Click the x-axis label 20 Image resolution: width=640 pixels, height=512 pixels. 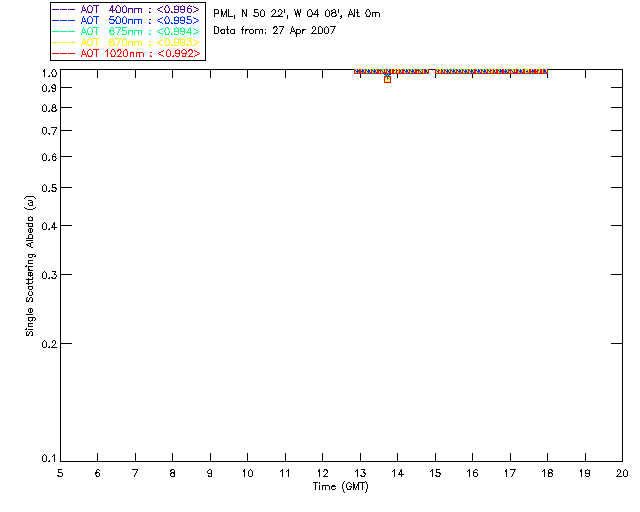point(622,473)
